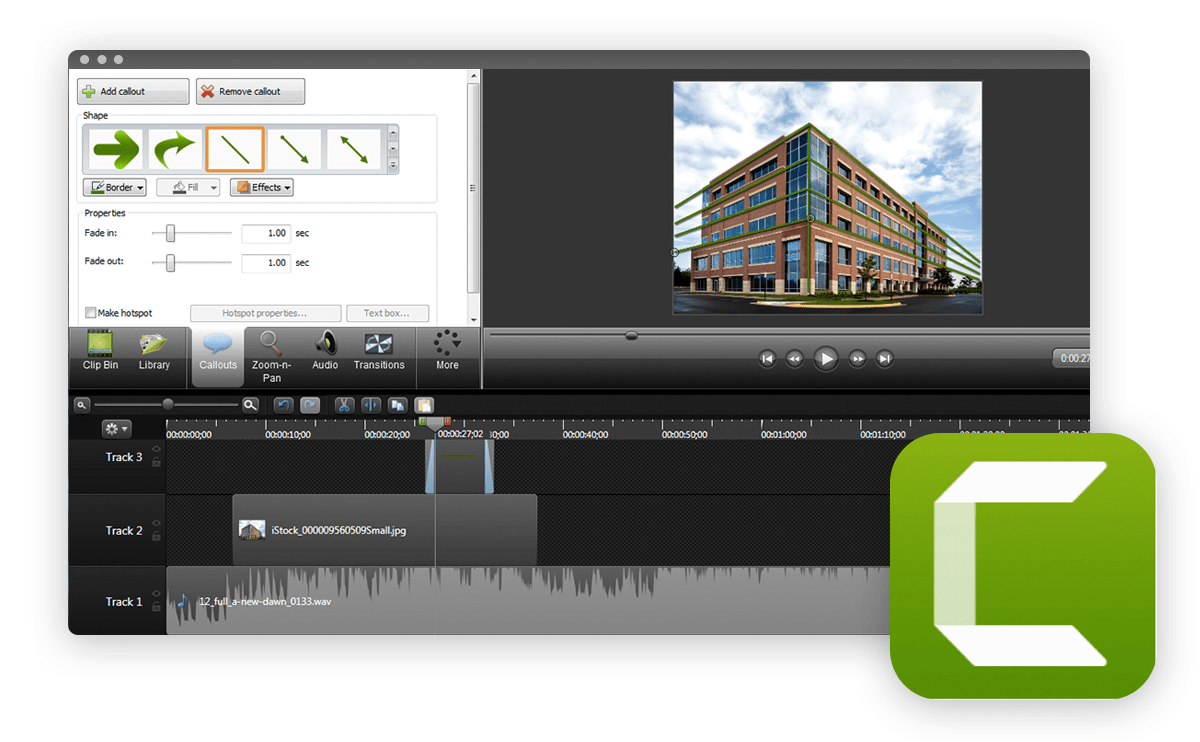The height and width of the screenshot is (742, 1200).
Task: Split the clip at the playhead
Action: click(372, 405)
